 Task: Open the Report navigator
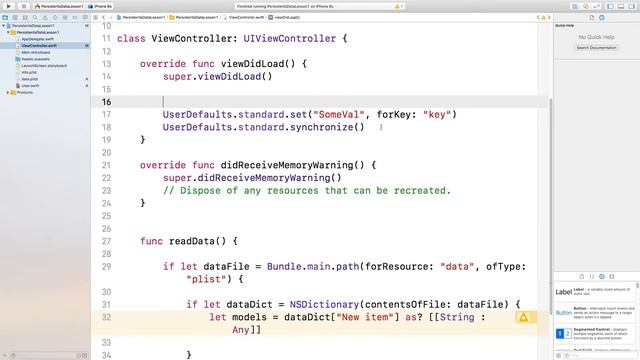pyautogui.click(x=85, y=18)
